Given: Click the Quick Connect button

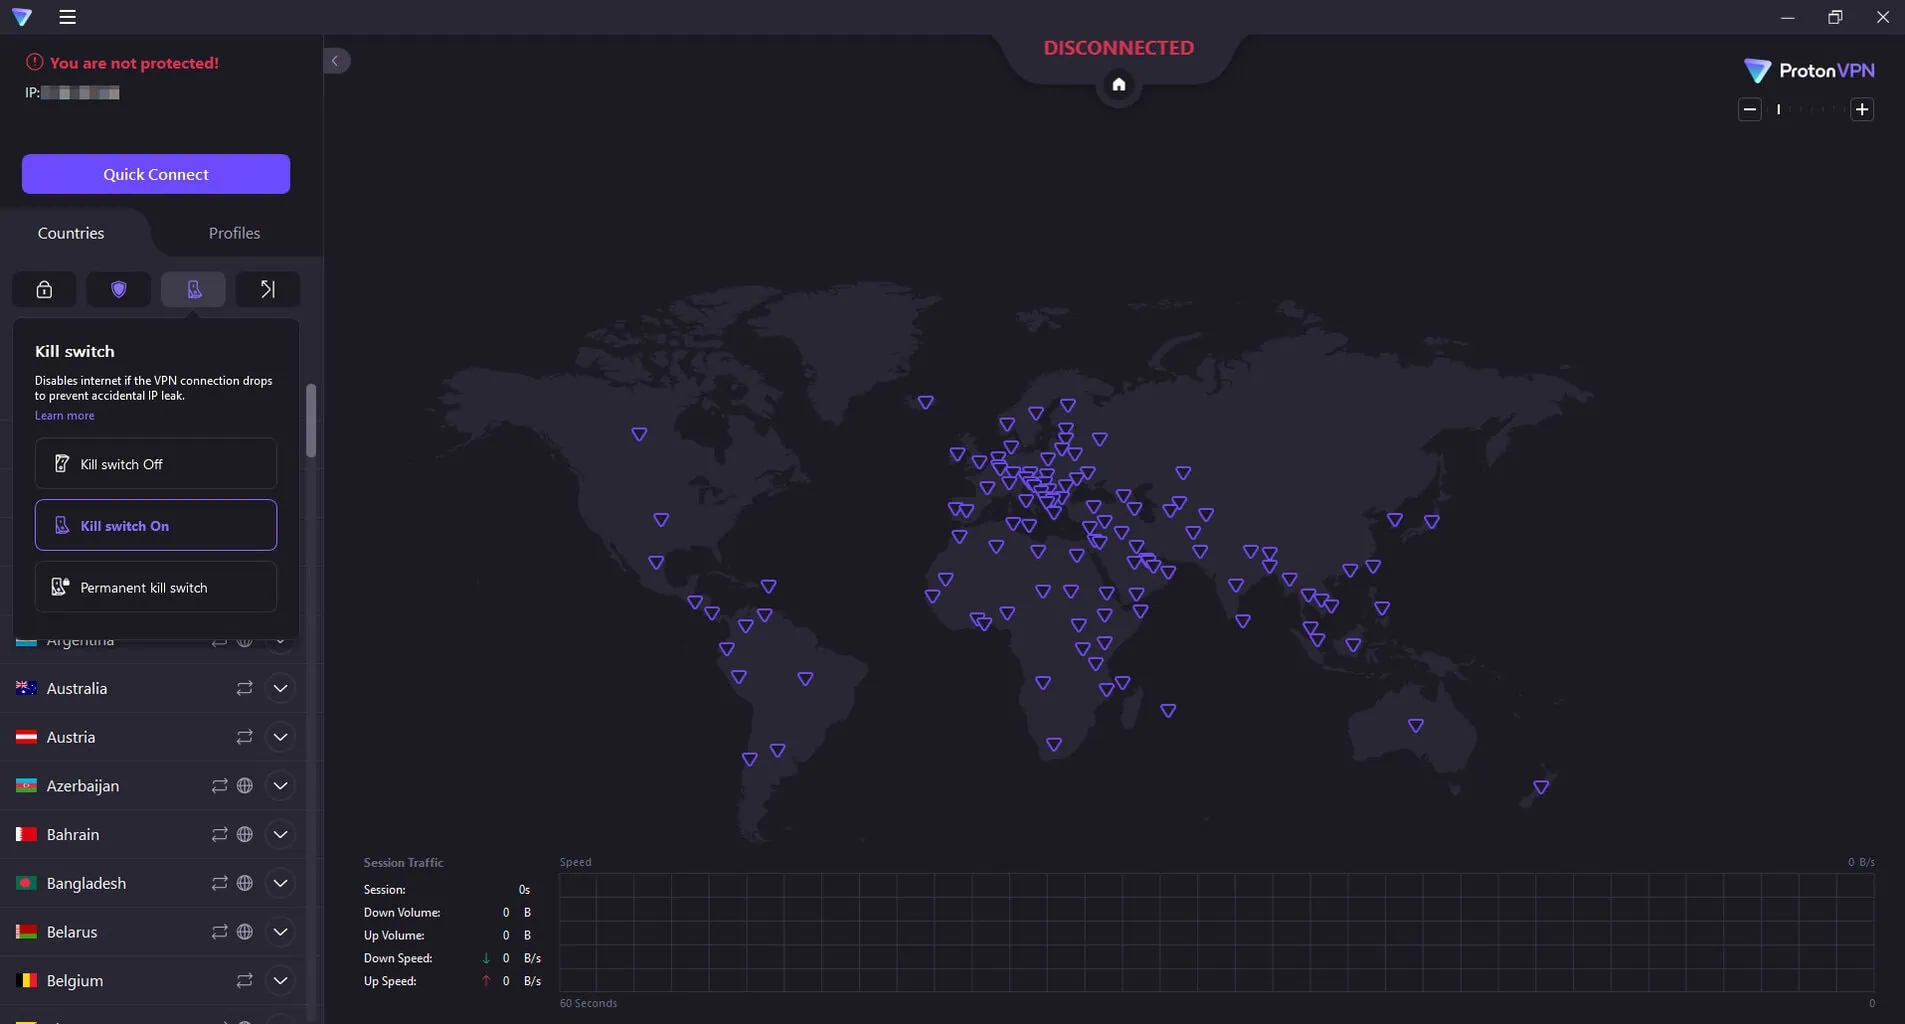Looking at the screenshot, I should (156, 174).
